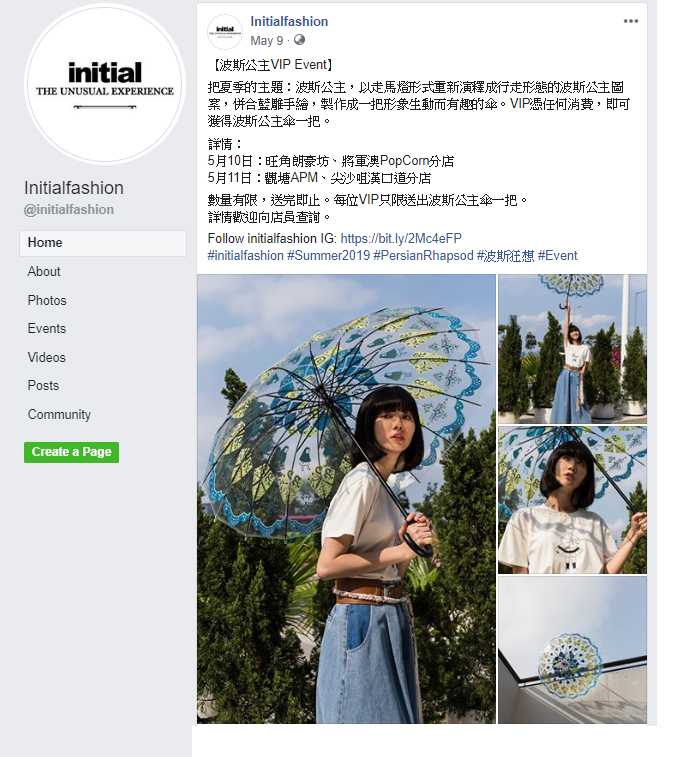Click the #PersianRhapsod hashtag
688x757 pixels.
pyautogui.click(x=423, y=255)
